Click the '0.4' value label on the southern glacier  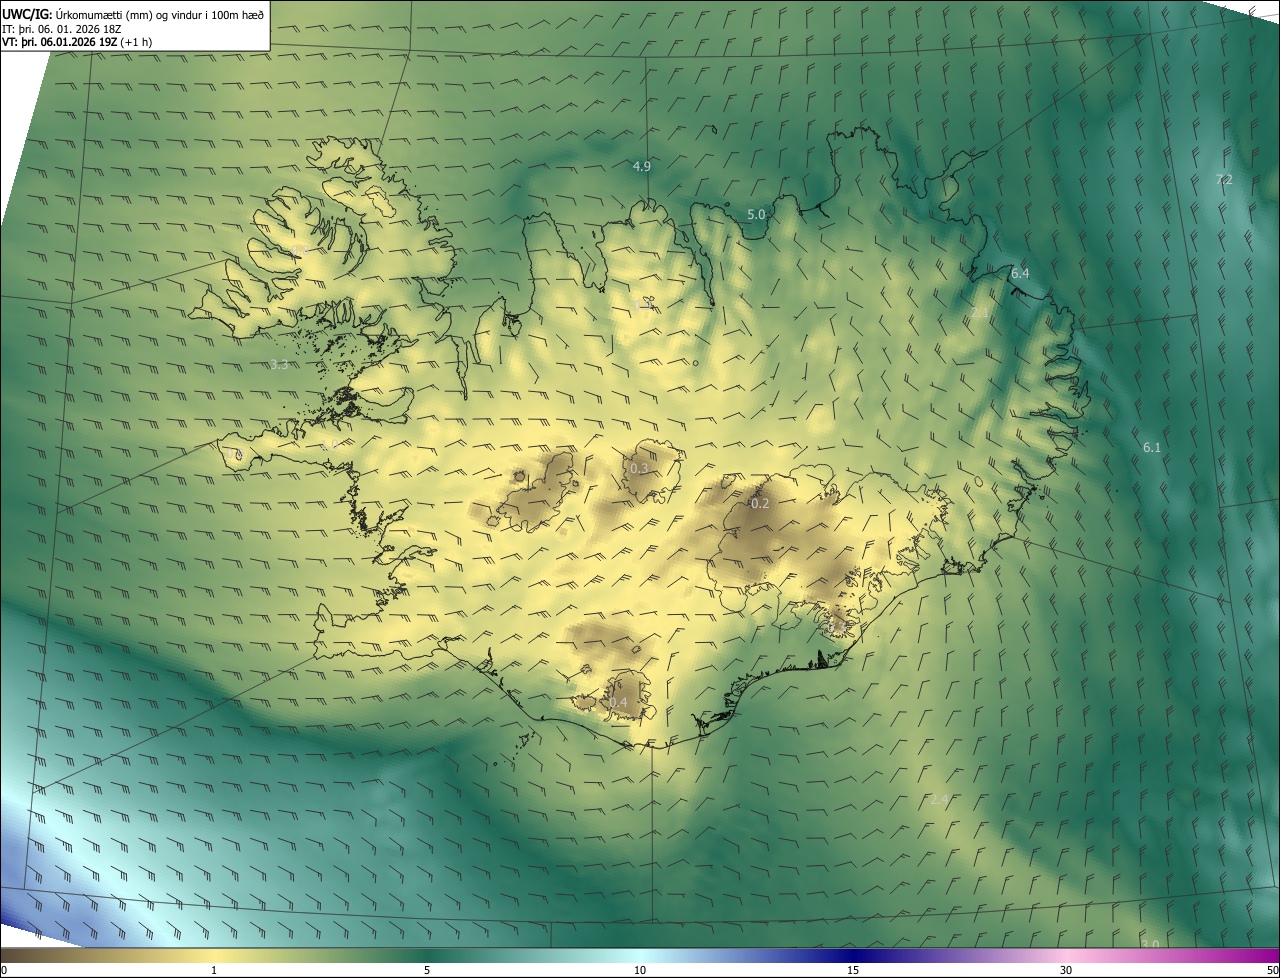click(x=619, y=702)
